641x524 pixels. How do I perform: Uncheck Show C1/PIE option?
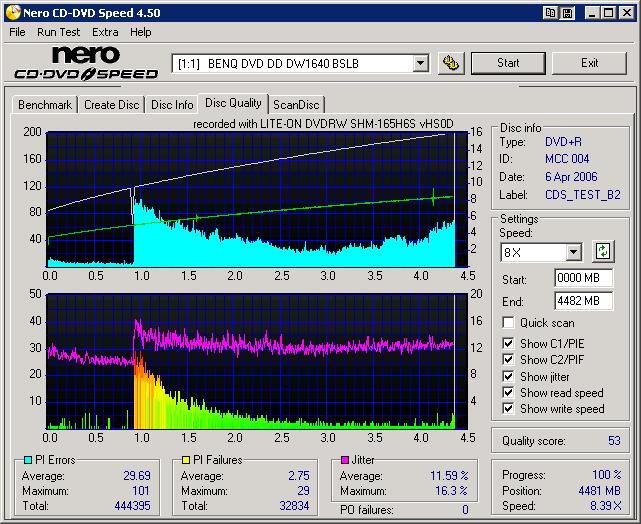tap(509, 344)
